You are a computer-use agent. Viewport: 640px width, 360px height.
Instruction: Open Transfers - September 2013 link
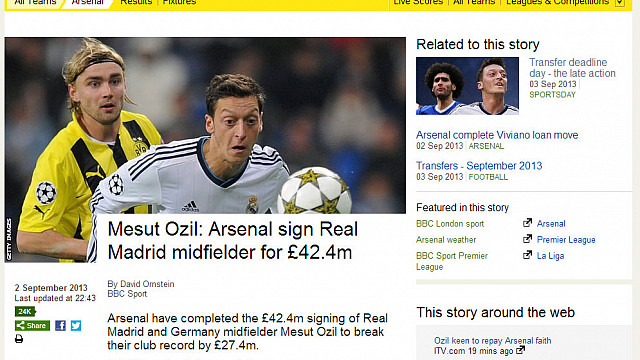coord(479,166)
